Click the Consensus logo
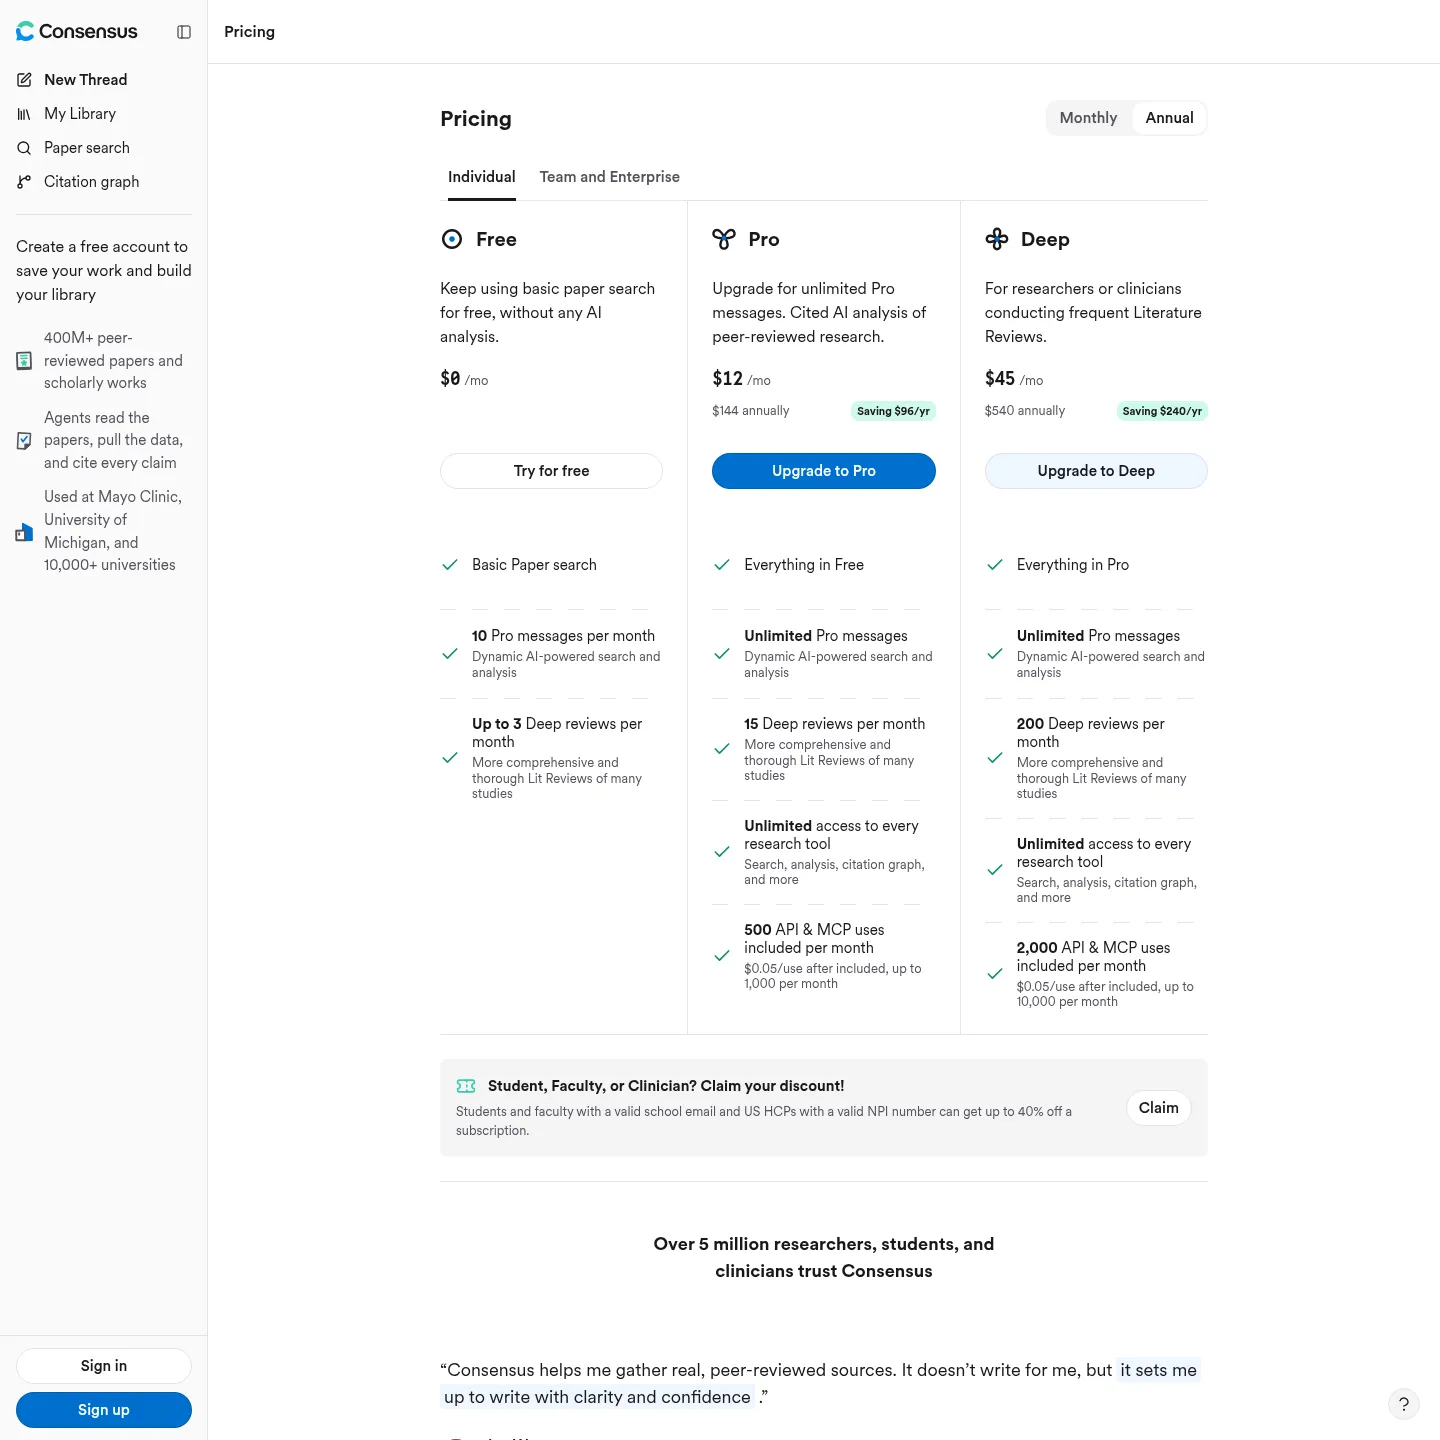 (77, 32)
